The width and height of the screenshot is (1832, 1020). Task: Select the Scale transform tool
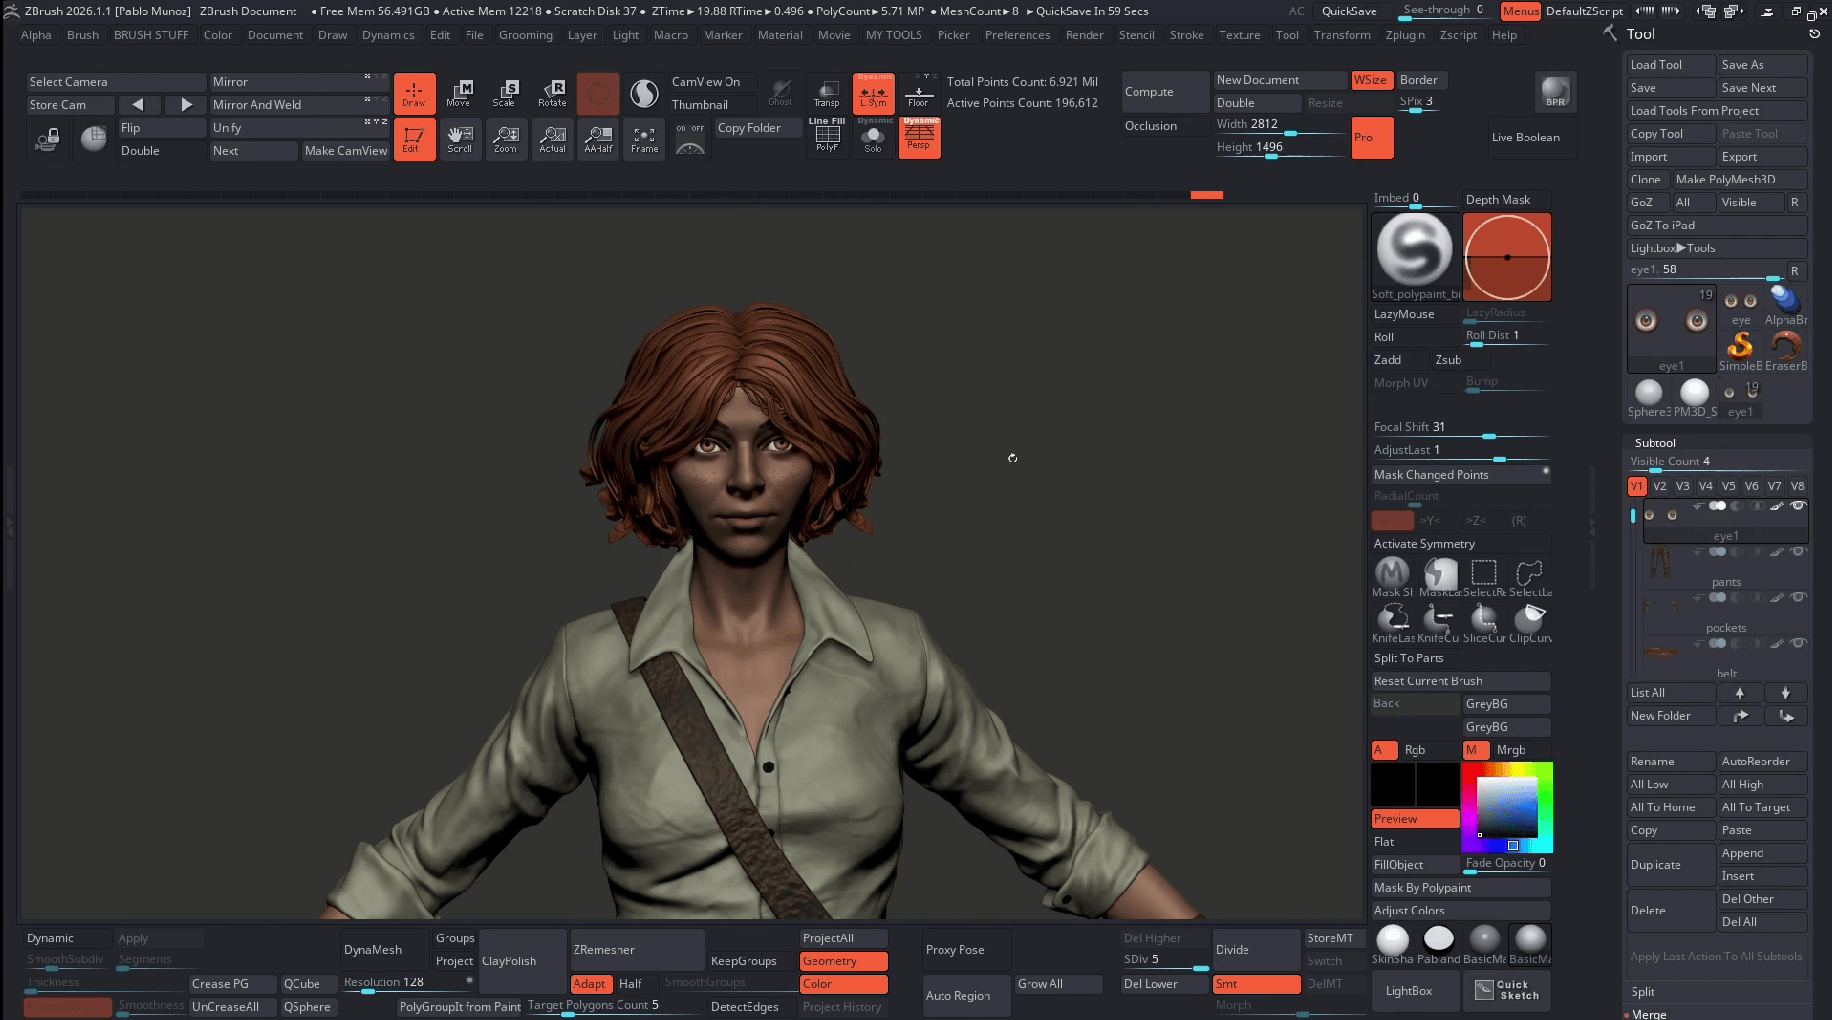point(504,93)
